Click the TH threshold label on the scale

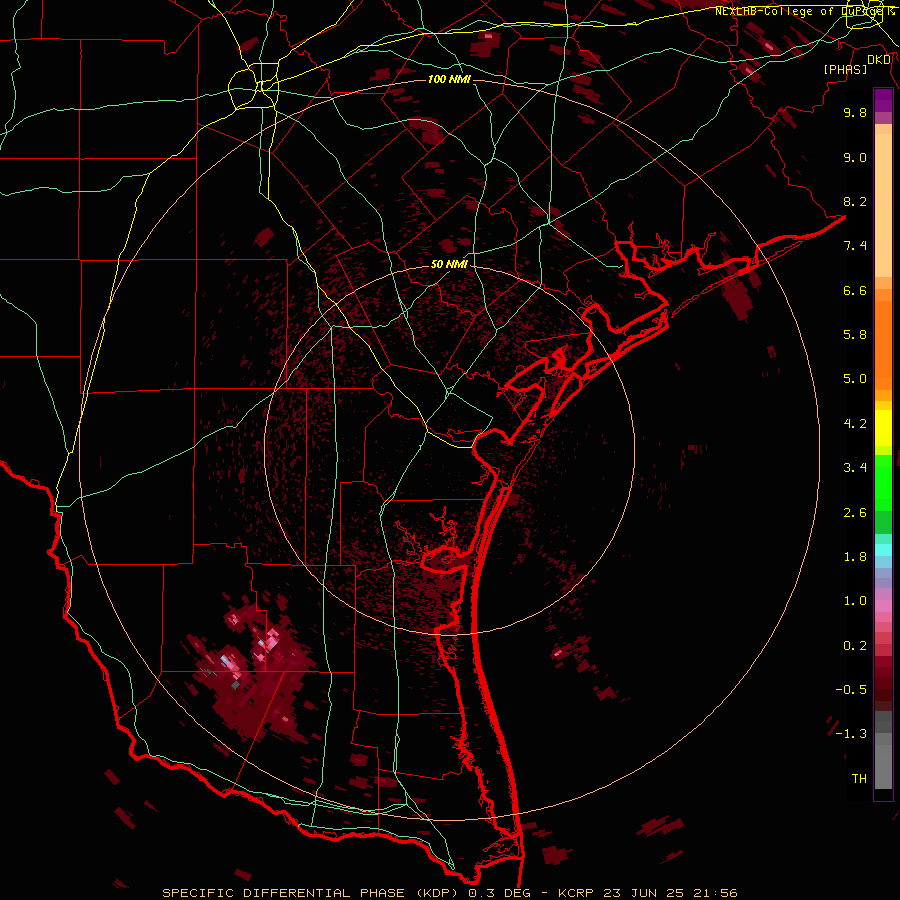point(859,779)
